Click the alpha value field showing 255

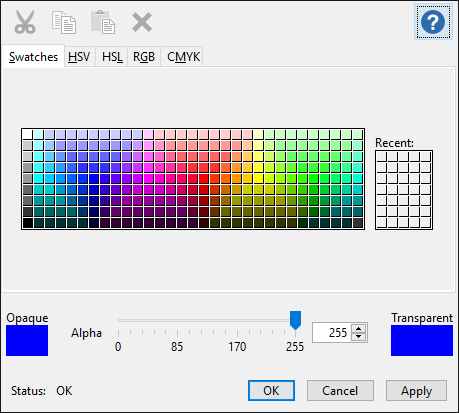click(x=332, y=332)
